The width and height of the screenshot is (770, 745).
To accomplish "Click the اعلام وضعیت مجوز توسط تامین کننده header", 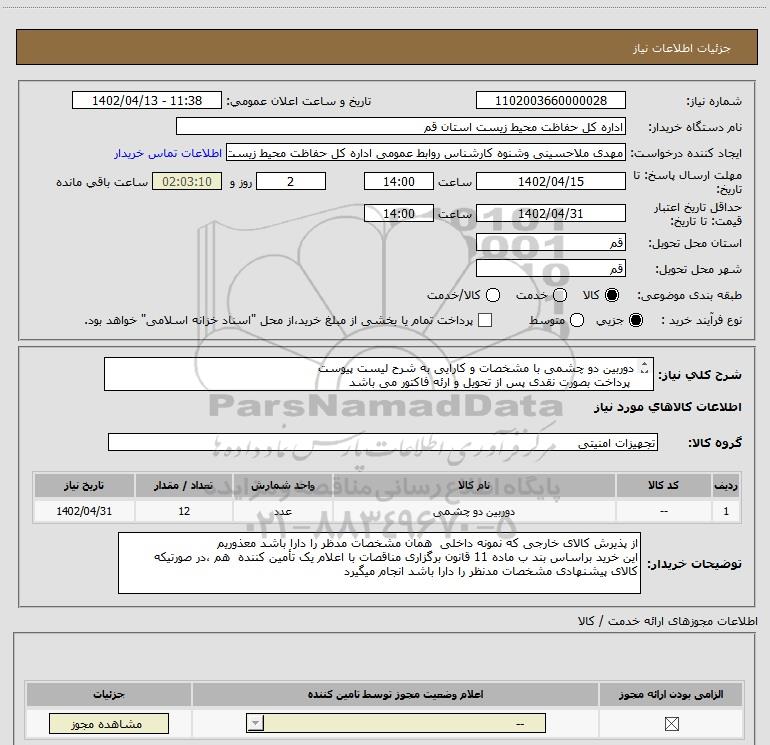I will point(395,694).
